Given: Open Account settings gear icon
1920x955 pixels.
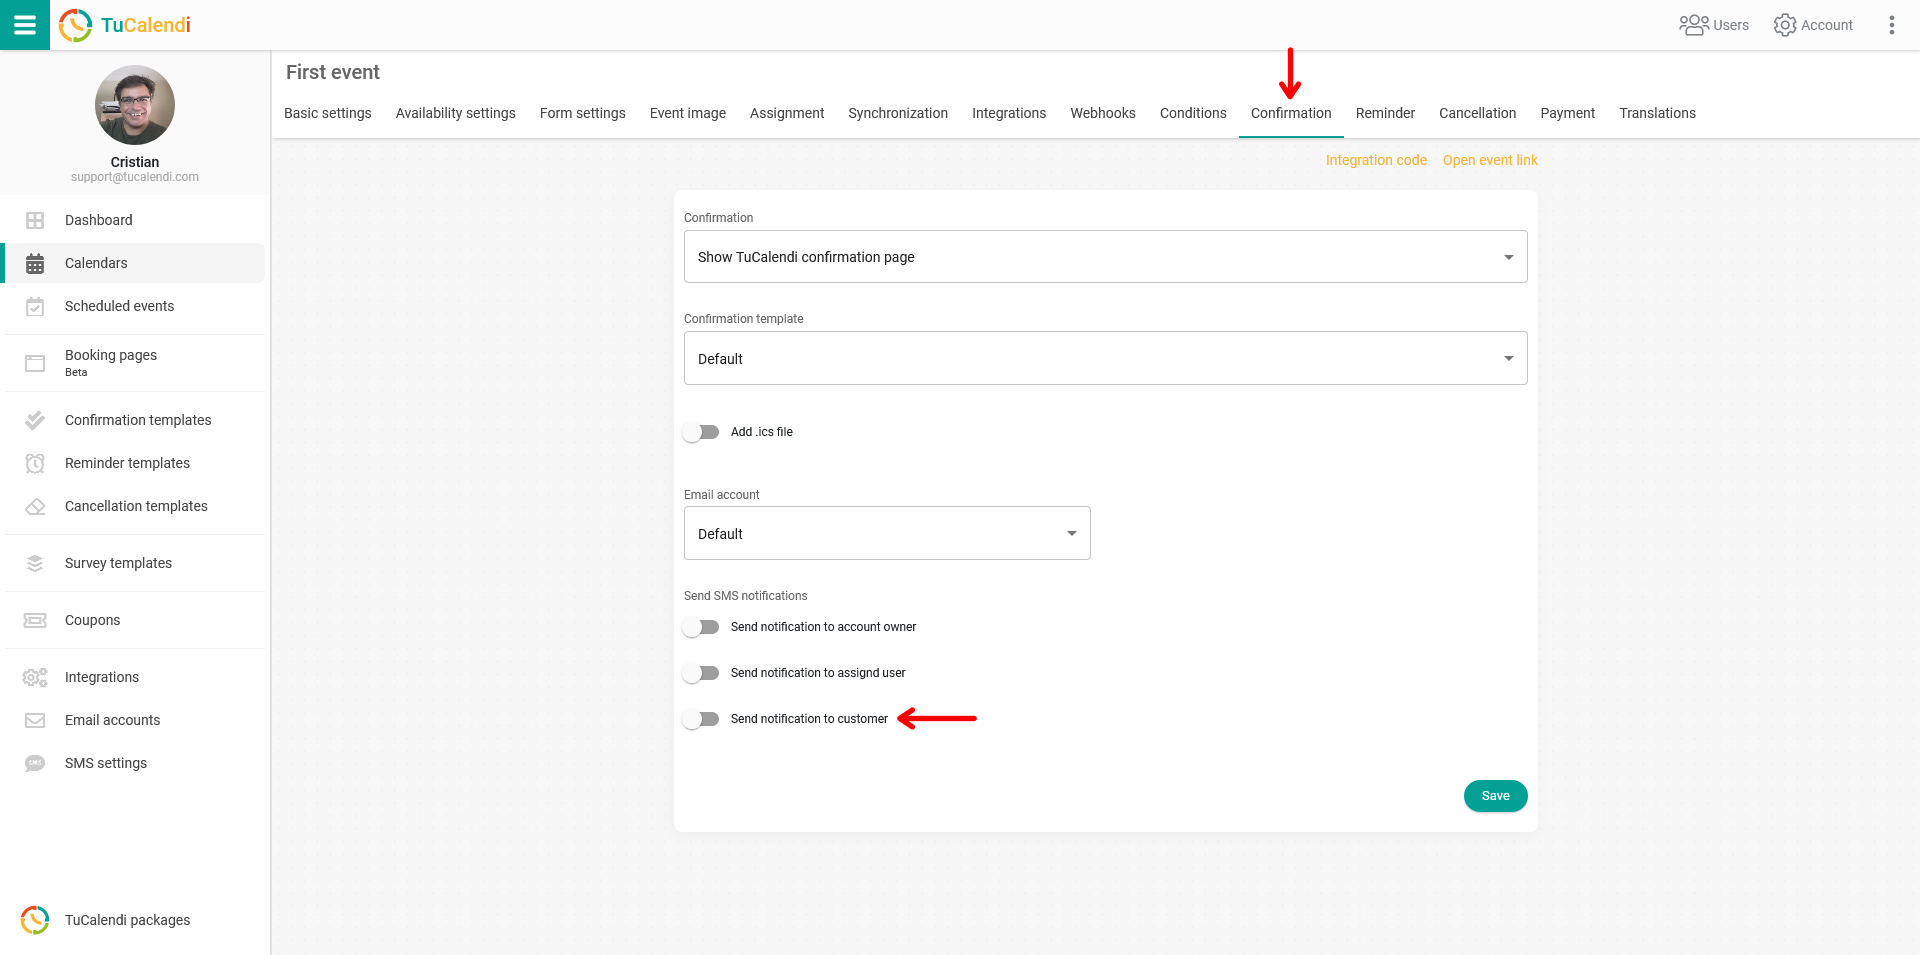Looking at the screenshot, I should point(1784,25).
